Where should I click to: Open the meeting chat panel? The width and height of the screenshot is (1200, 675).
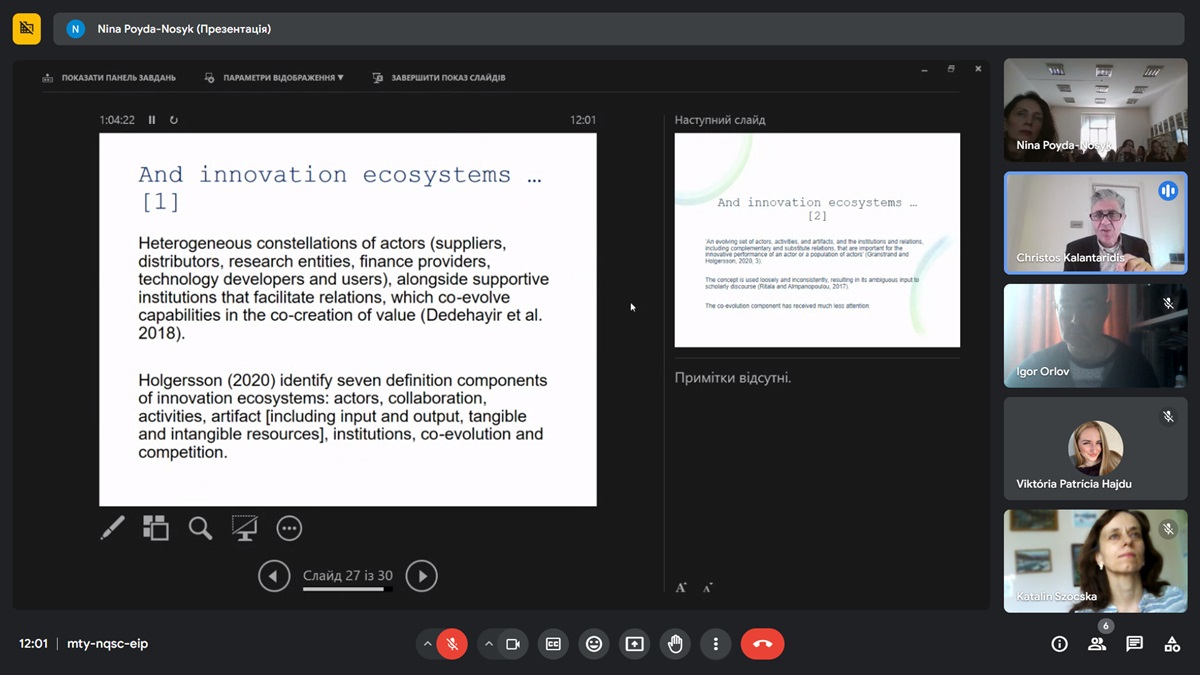(x=1134, y=644)
